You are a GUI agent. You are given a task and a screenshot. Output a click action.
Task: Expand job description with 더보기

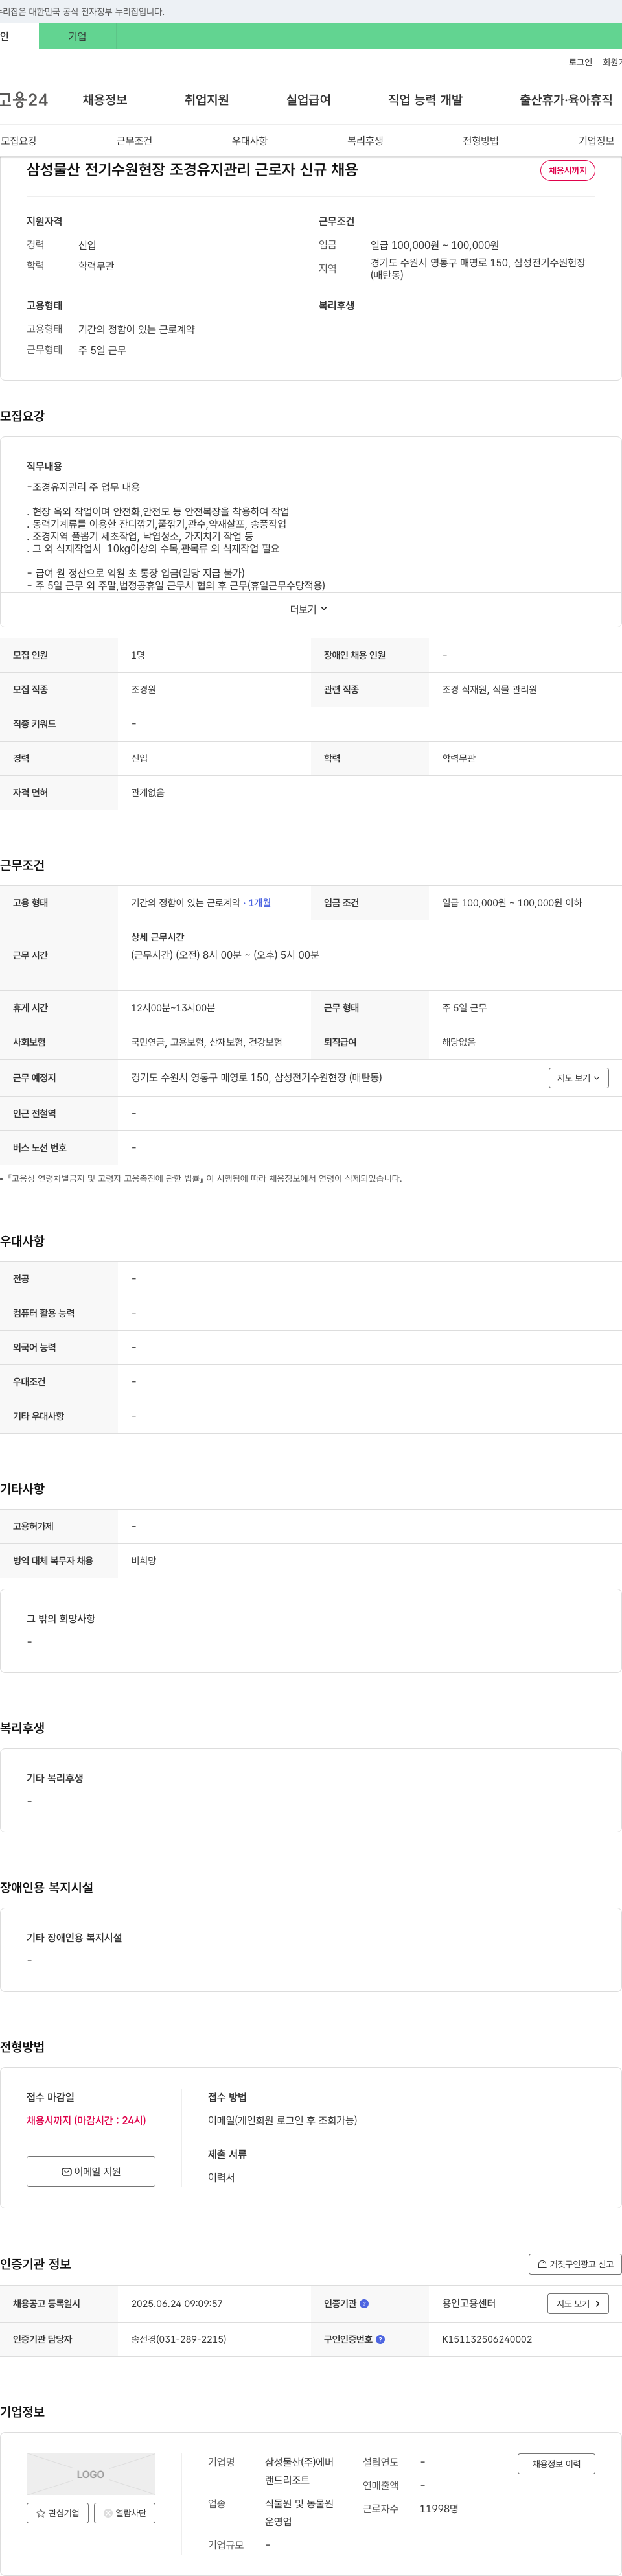(x=309, y=609)
